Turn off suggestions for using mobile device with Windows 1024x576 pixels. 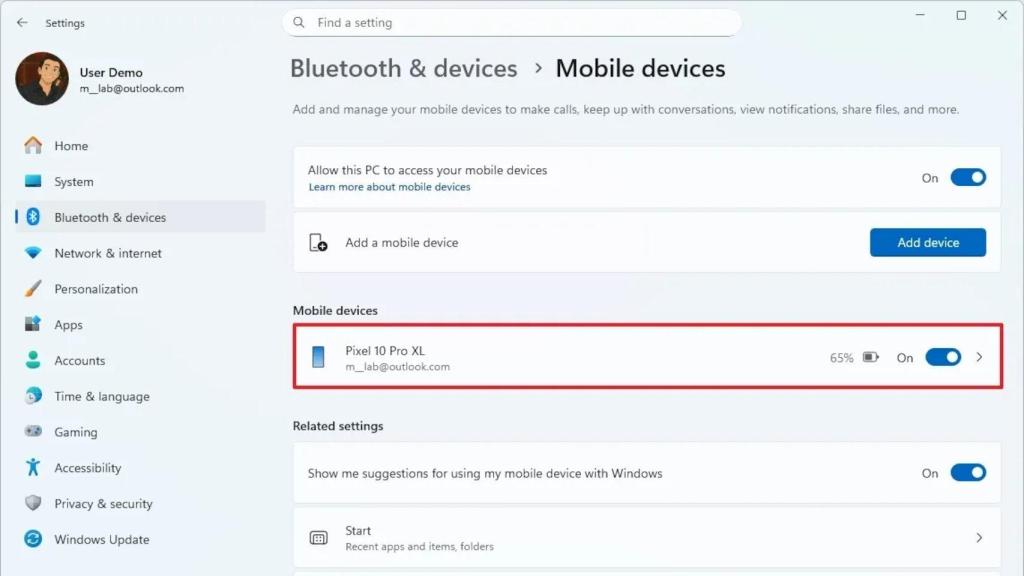pyautogui.click(x=967, y=473)
